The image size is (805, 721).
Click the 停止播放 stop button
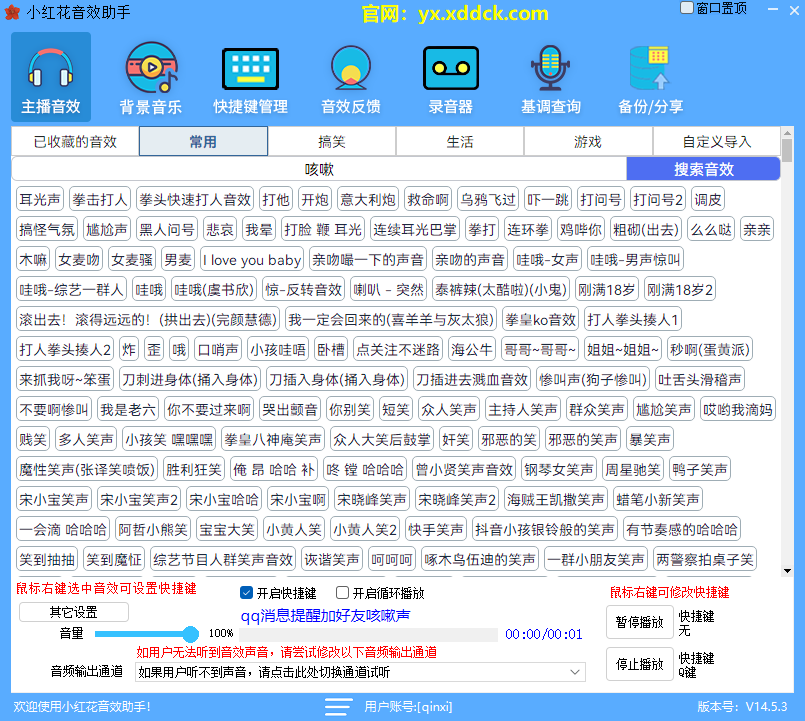(x=639, y=665)
